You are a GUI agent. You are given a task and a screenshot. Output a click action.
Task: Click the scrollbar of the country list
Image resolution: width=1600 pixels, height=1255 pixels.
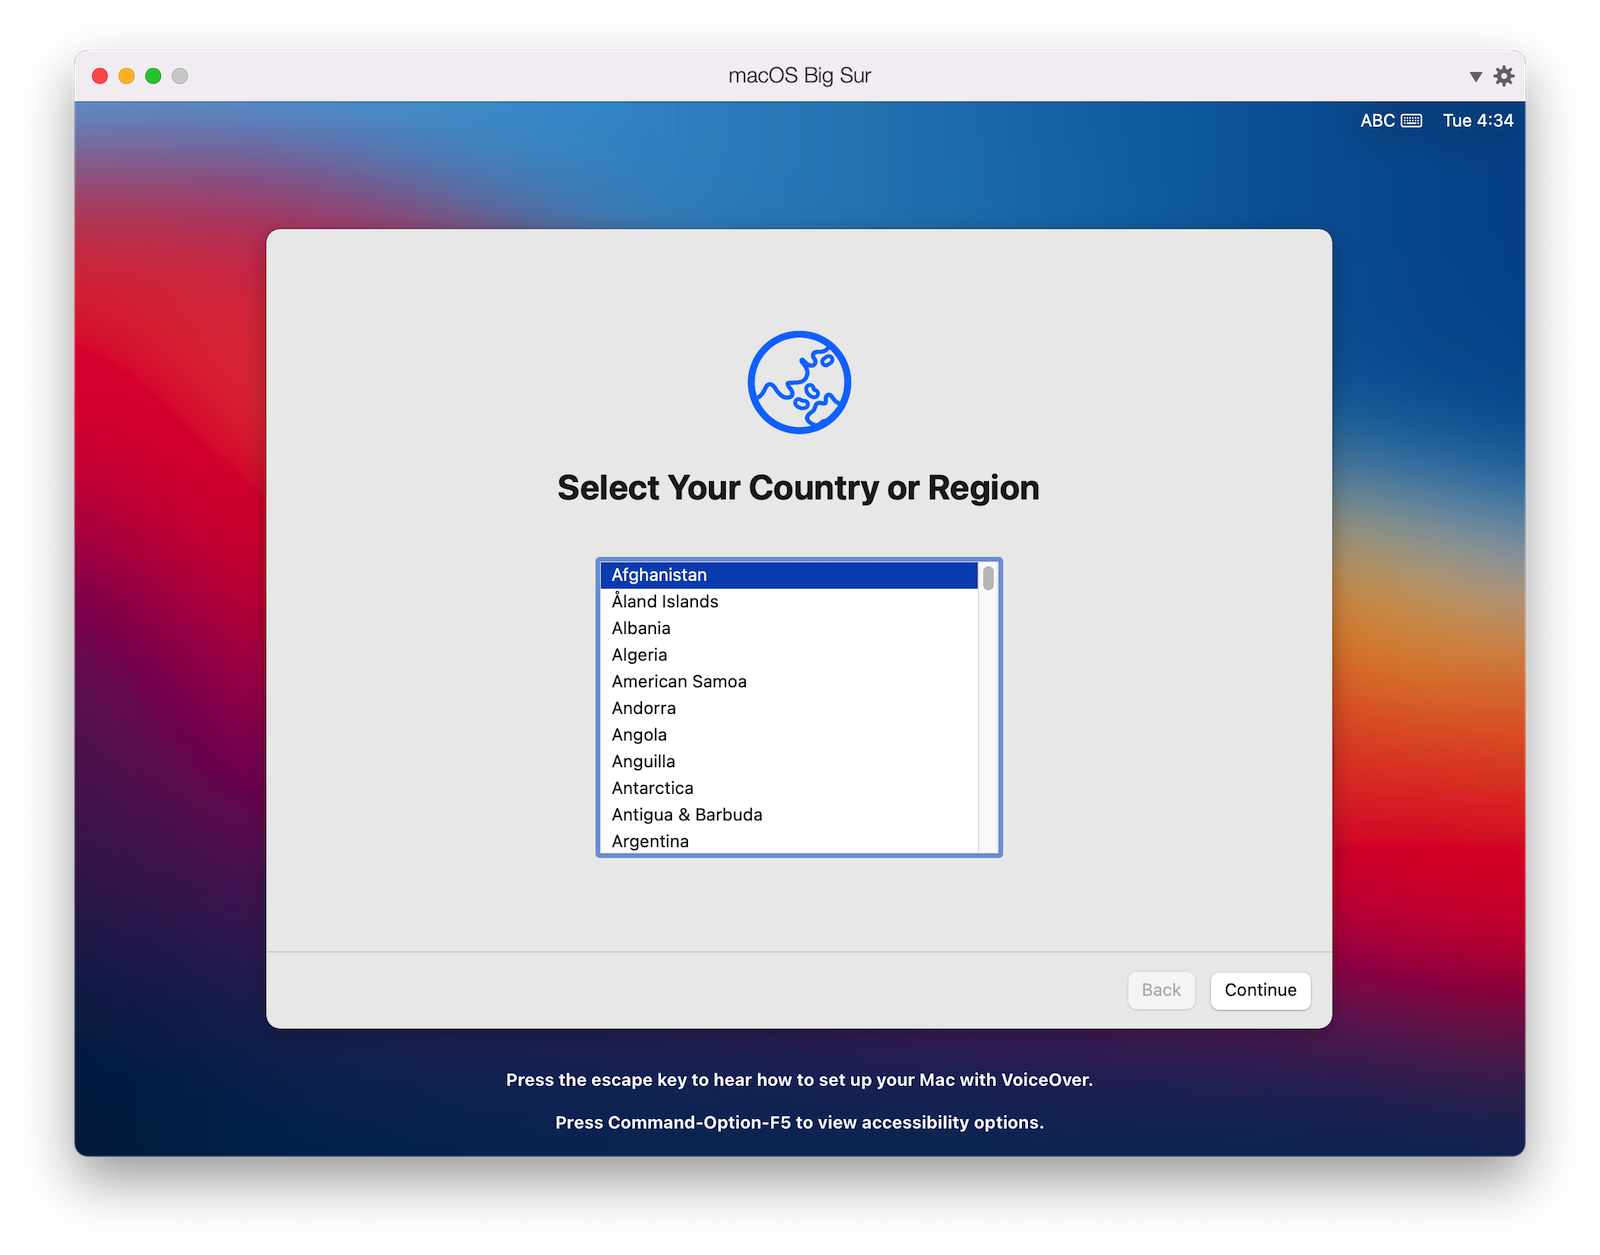click(988, 578)
